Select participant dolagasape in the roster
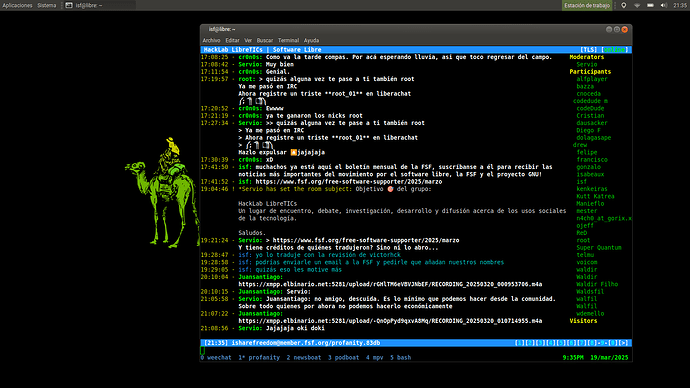The image size is (690, 388). (x=594, y=138)
